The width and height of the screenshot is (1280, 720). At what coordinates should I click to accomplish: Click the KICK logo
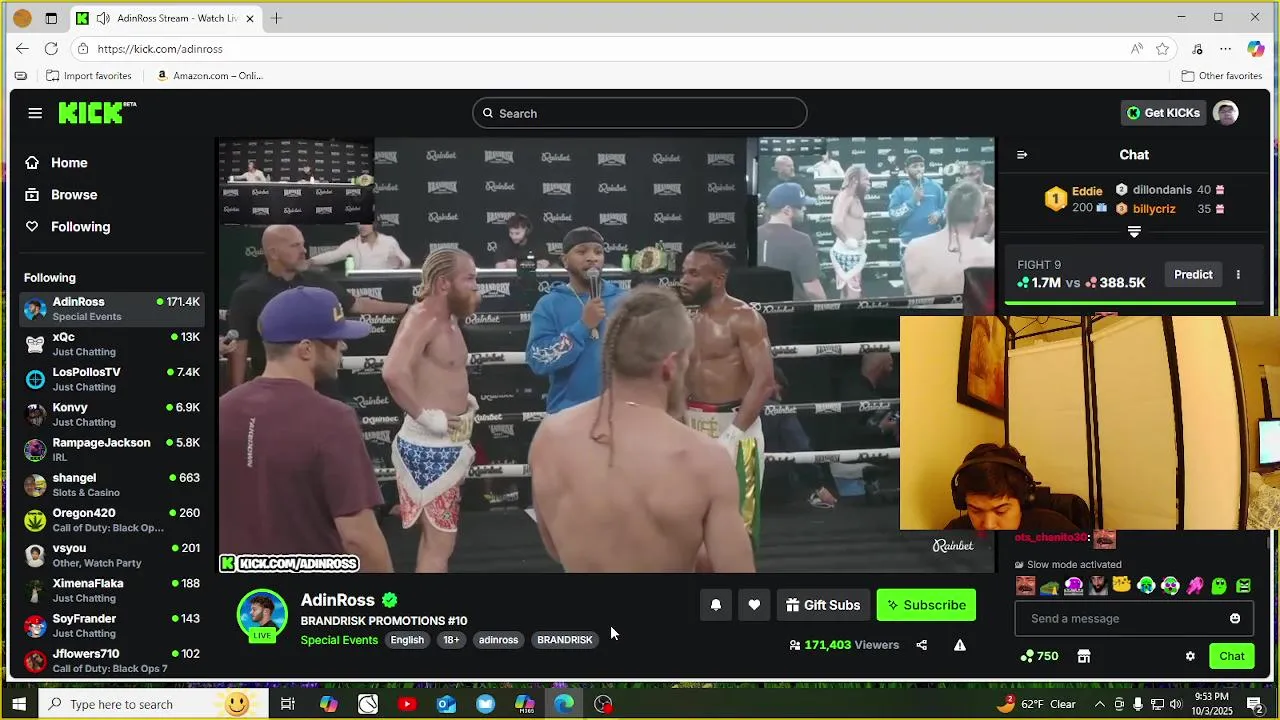(x=96, y=113)
